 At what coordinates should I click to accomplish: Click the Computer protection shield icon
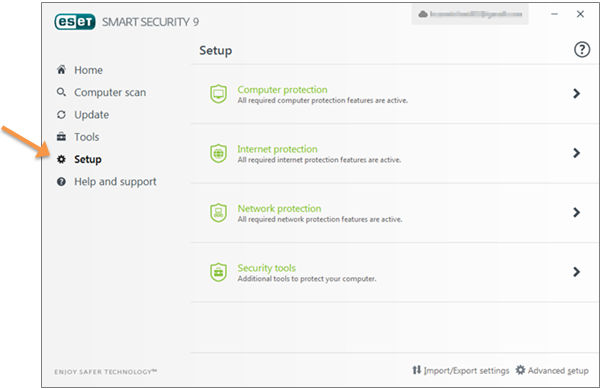[218, 94]
